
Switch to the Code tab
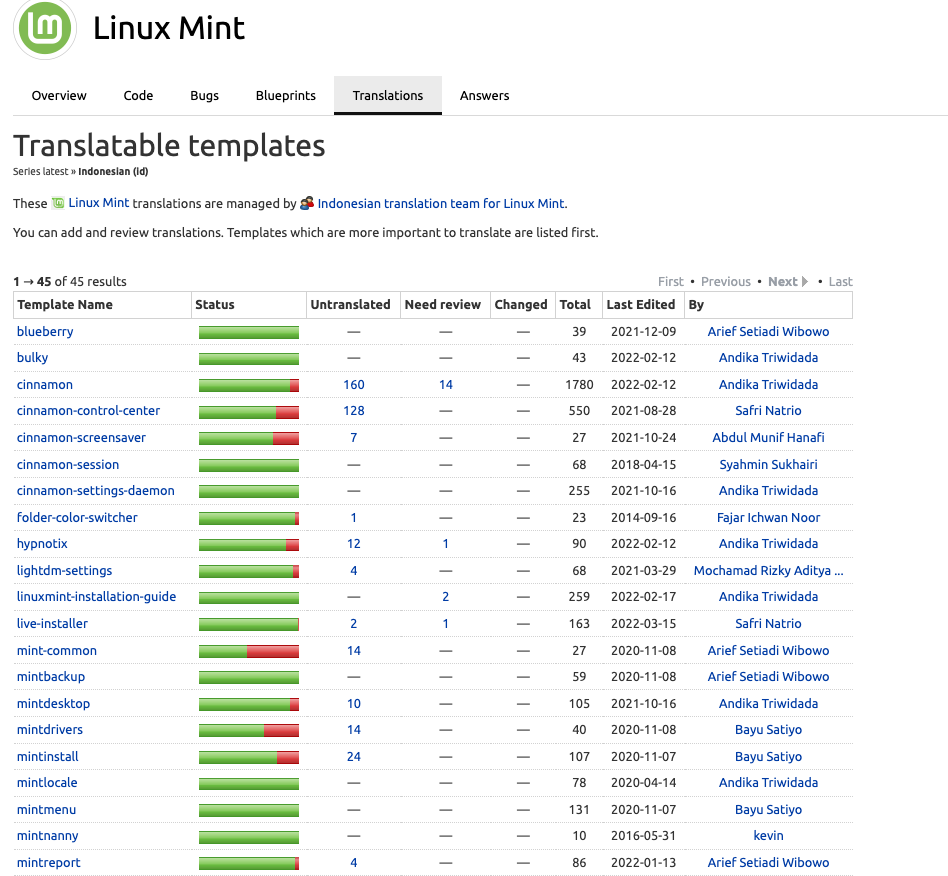(138, 96)
